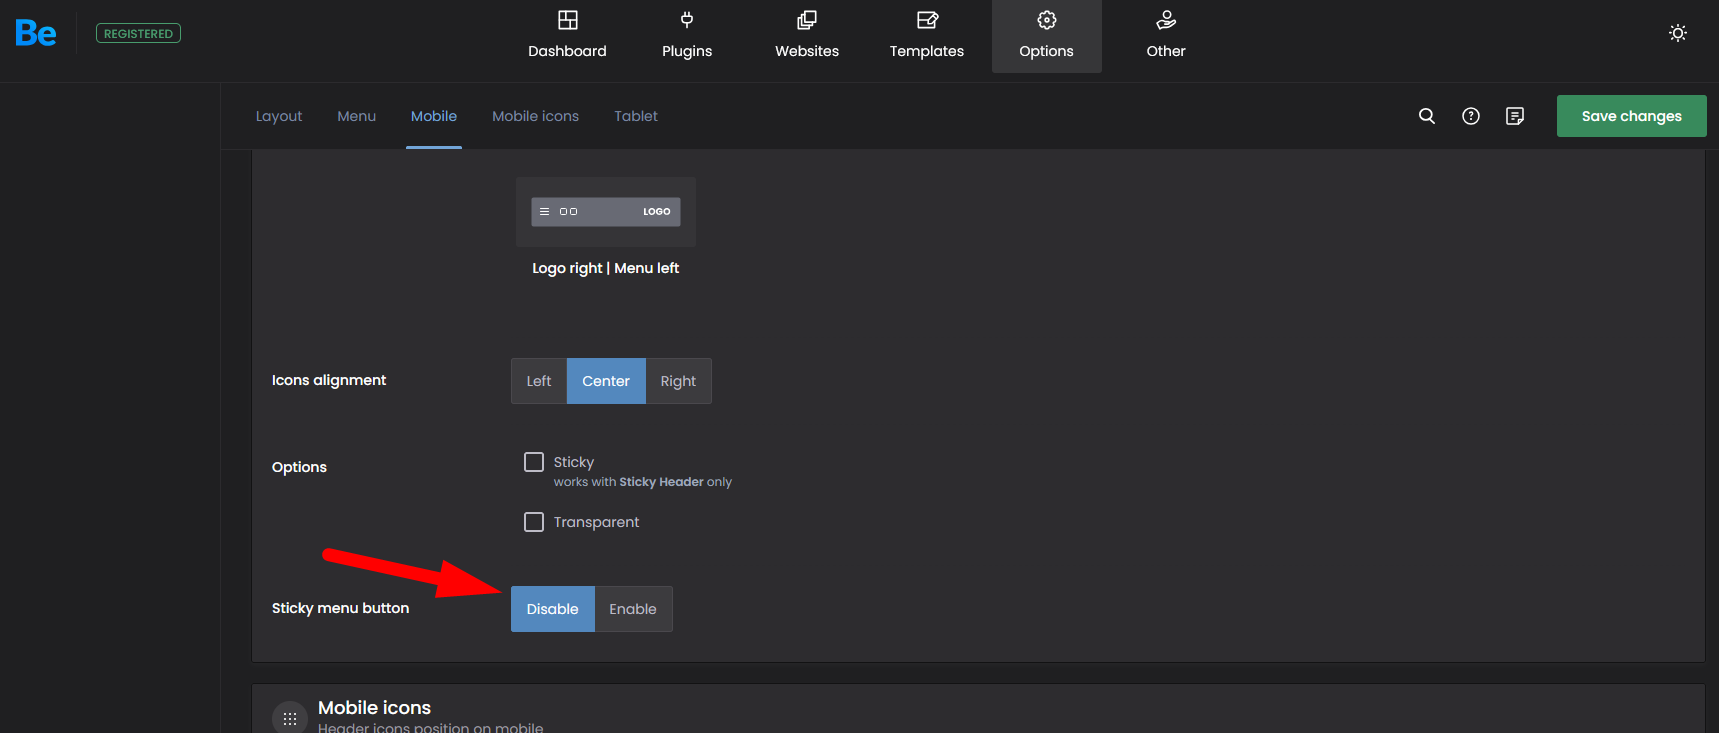Go to the Plugins section
The height and width of the screenshot is (733, 1719).
tap(687, 36)
